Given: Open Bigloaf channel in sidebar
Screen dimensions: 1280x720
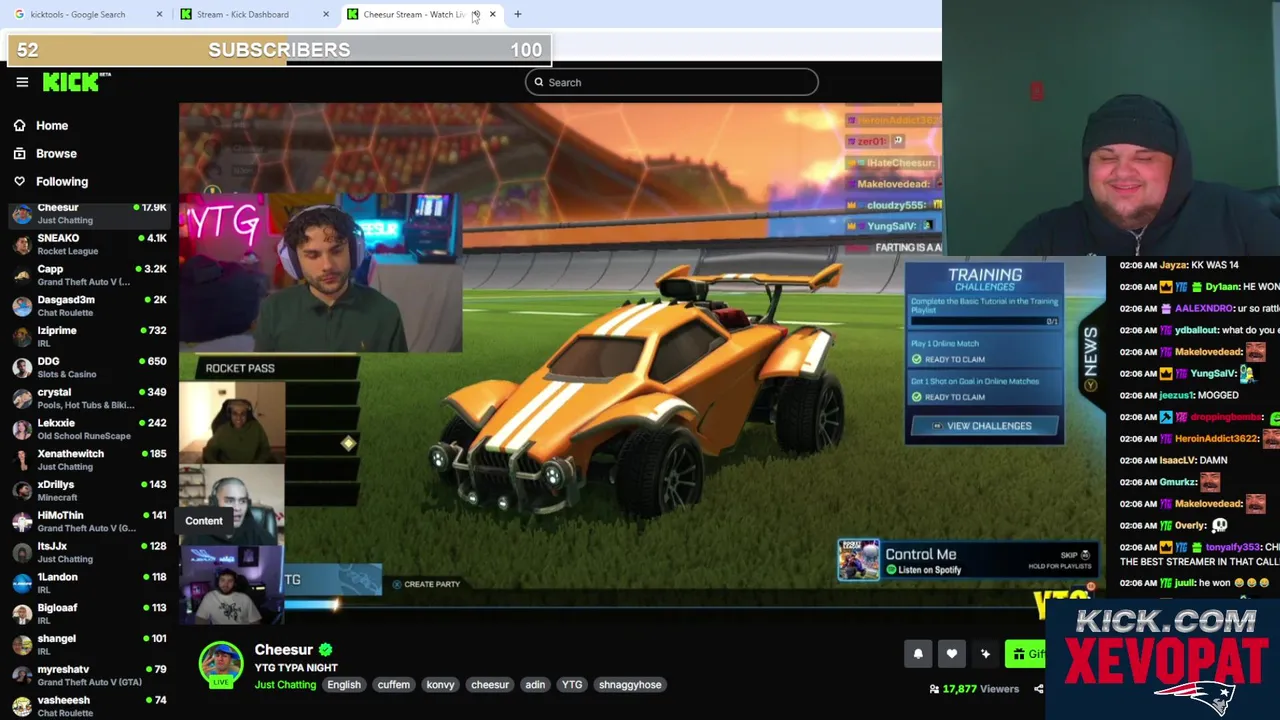Looking at the screenshot, I should [89, 613].
